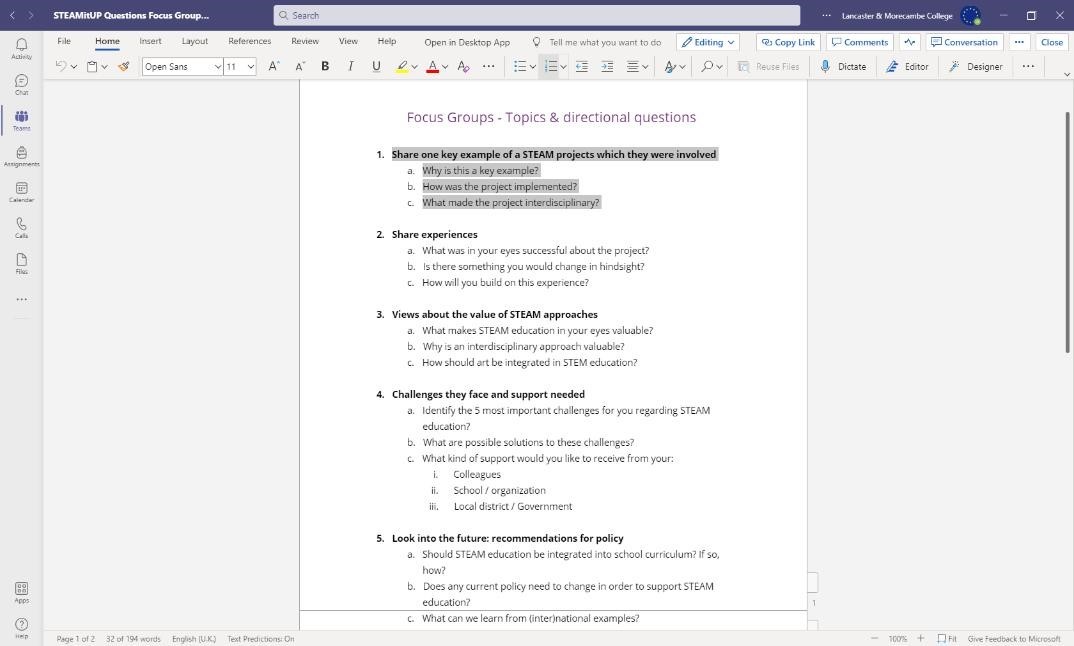Open the Teams Activity feed

[x=21, y=48]
